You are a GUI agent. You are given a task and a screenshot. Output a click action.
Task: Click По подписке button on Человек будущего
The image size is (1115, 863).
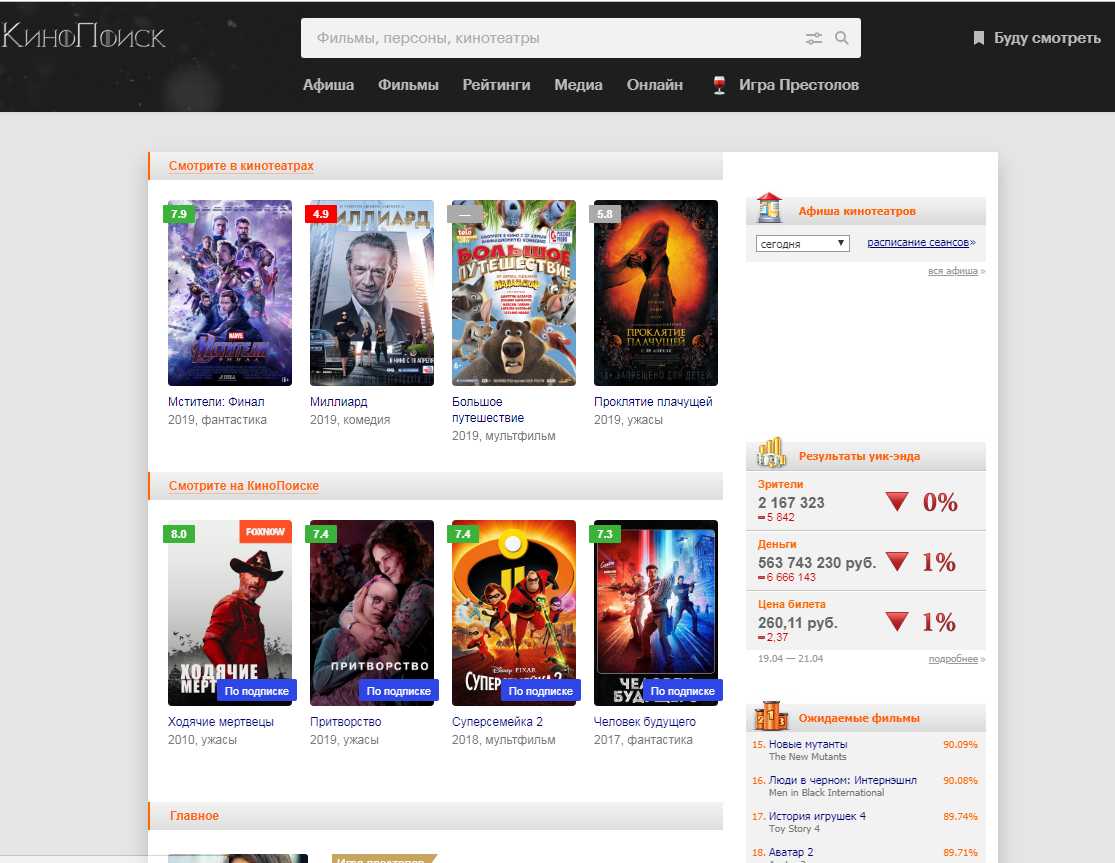pyautogui.click(x=683, y=691)
